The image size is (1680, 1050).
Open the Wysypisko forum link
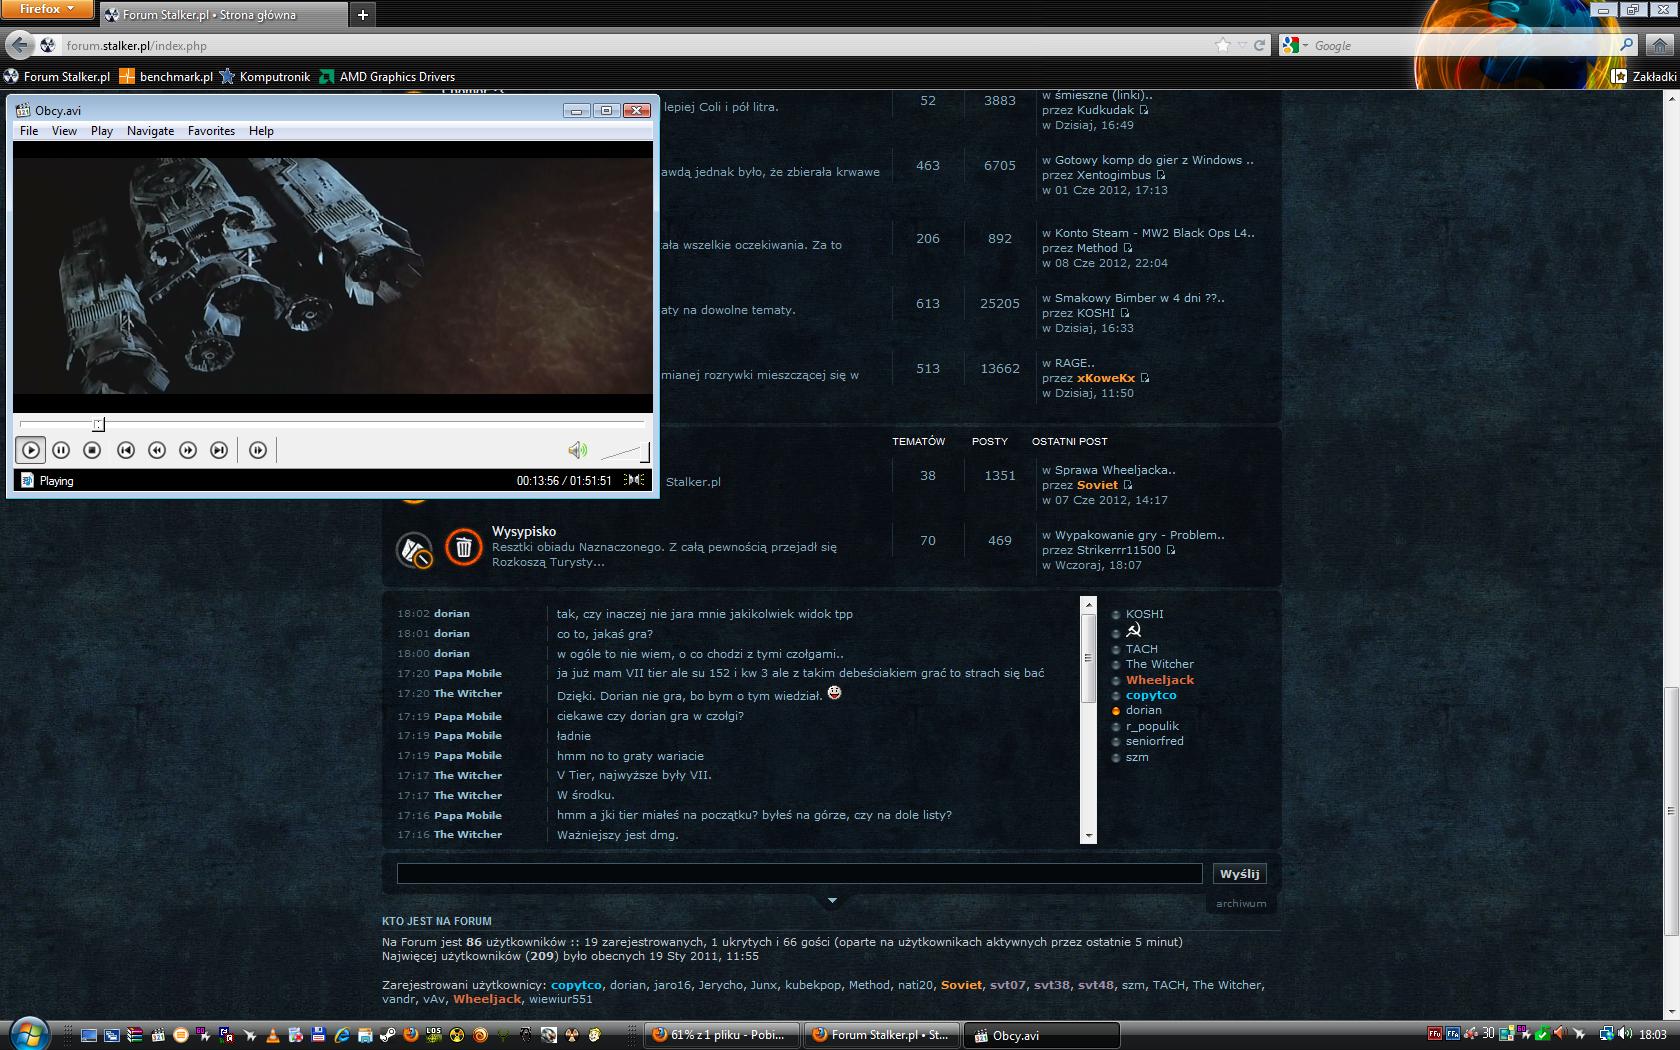pyautogui.click(x=524, y=531)
